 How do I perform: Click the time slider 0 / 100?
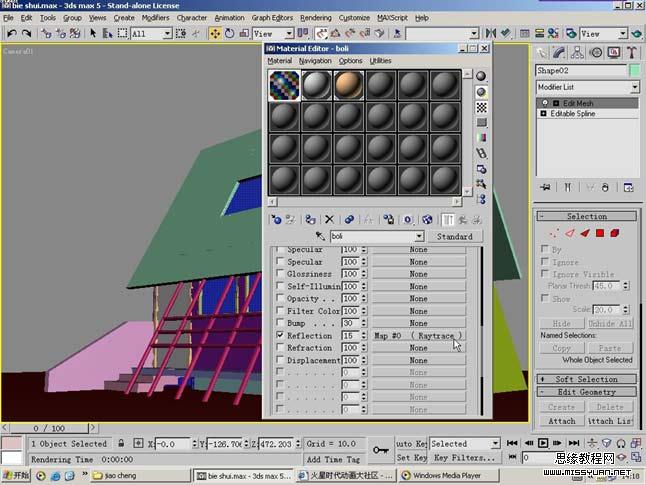(49, 428)
